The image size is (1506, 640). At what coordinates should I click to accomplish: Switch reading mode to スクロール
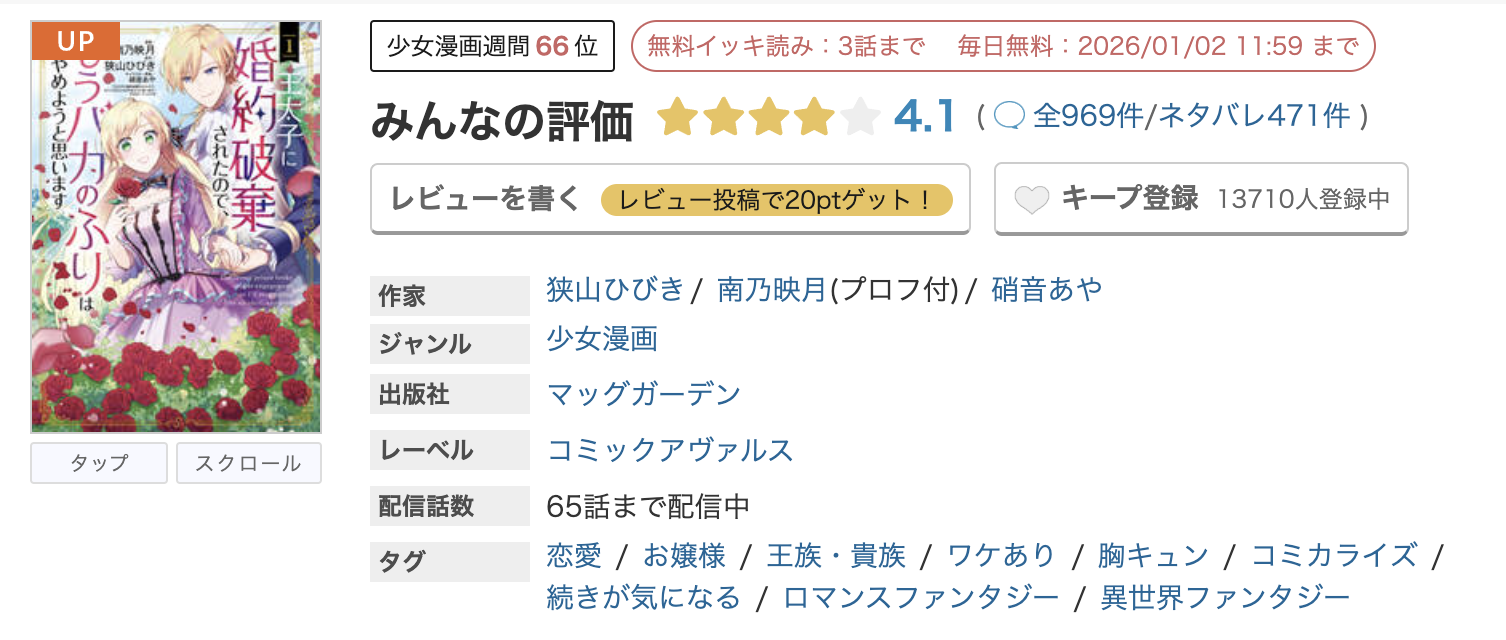[248, 462]
